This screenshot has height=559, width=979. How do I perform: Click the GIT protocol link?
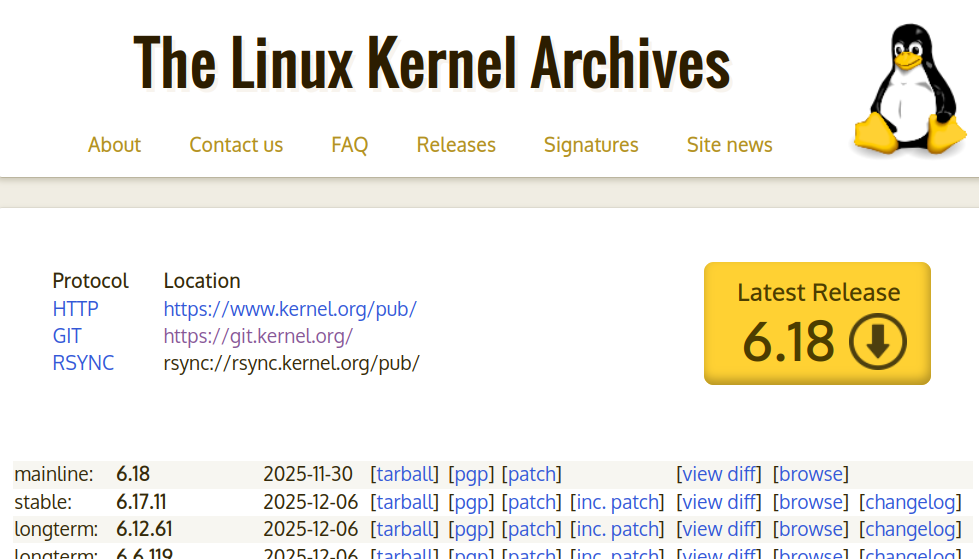67,336
